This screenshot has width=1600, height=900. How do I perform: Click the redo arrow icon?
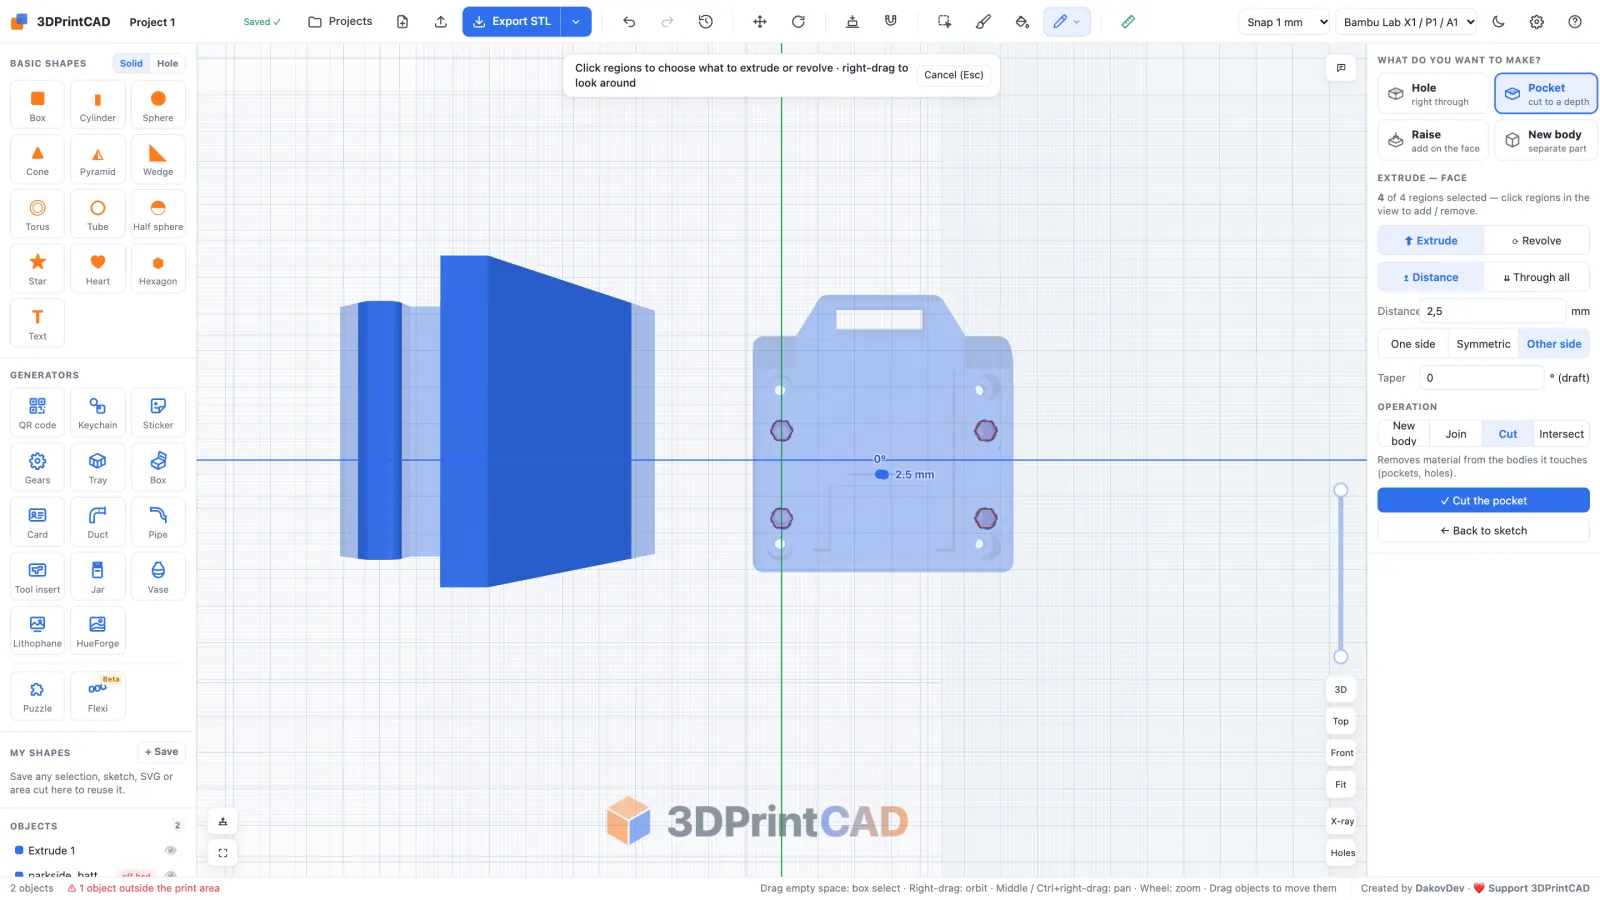click(x=667, y=21)
